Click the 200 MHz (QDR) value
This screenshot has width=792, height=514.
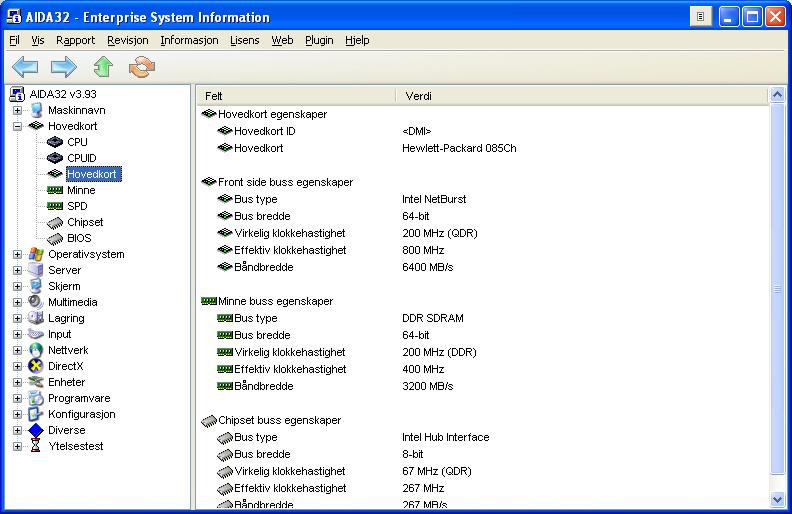point(439,233)
